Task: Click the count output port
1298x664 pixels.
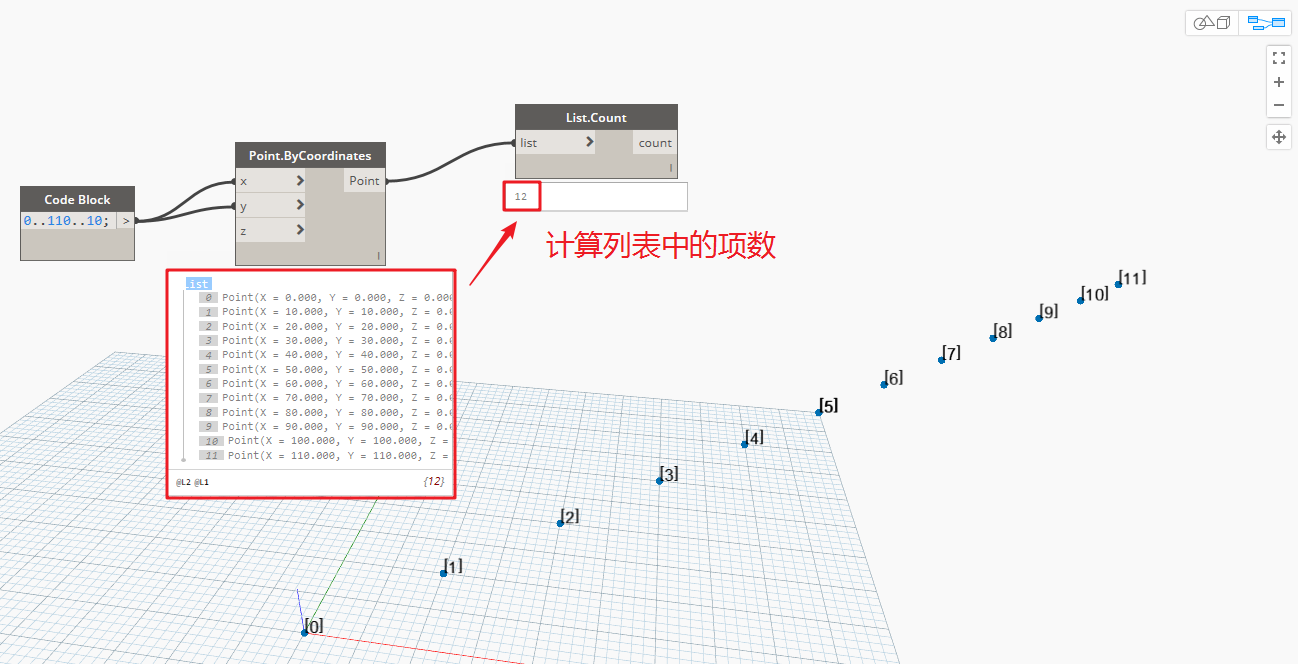Action: pyautogui.click(x=655, y=143)
